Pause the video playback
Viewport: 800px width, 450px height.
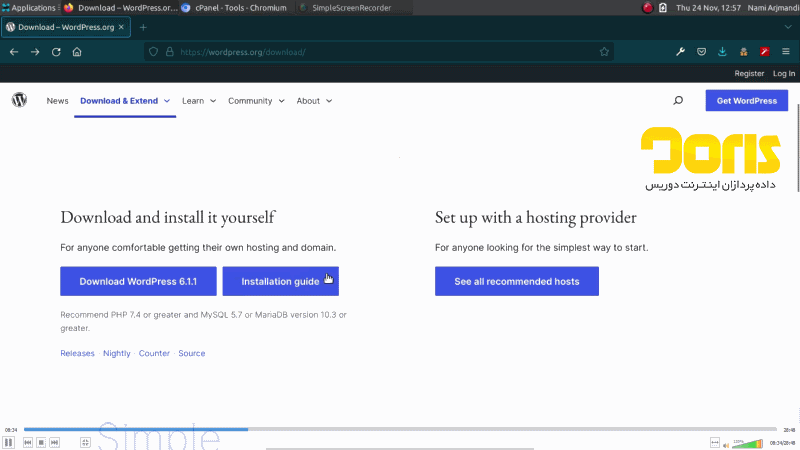(9, 442)
